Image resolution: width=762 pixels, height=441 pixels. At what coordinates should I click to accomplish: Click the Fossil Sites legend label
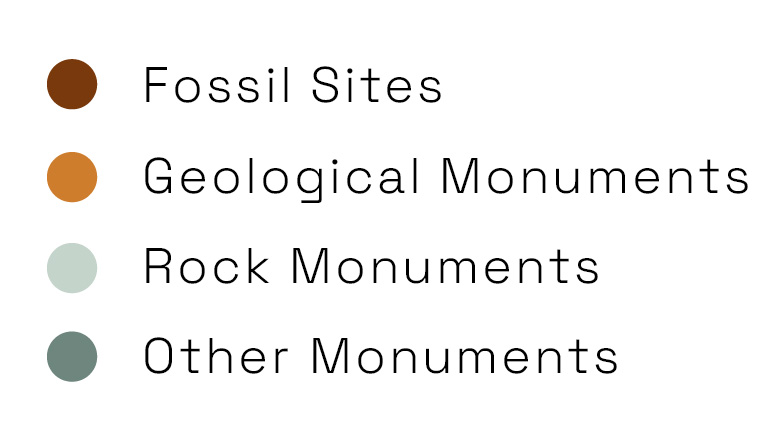293,85
